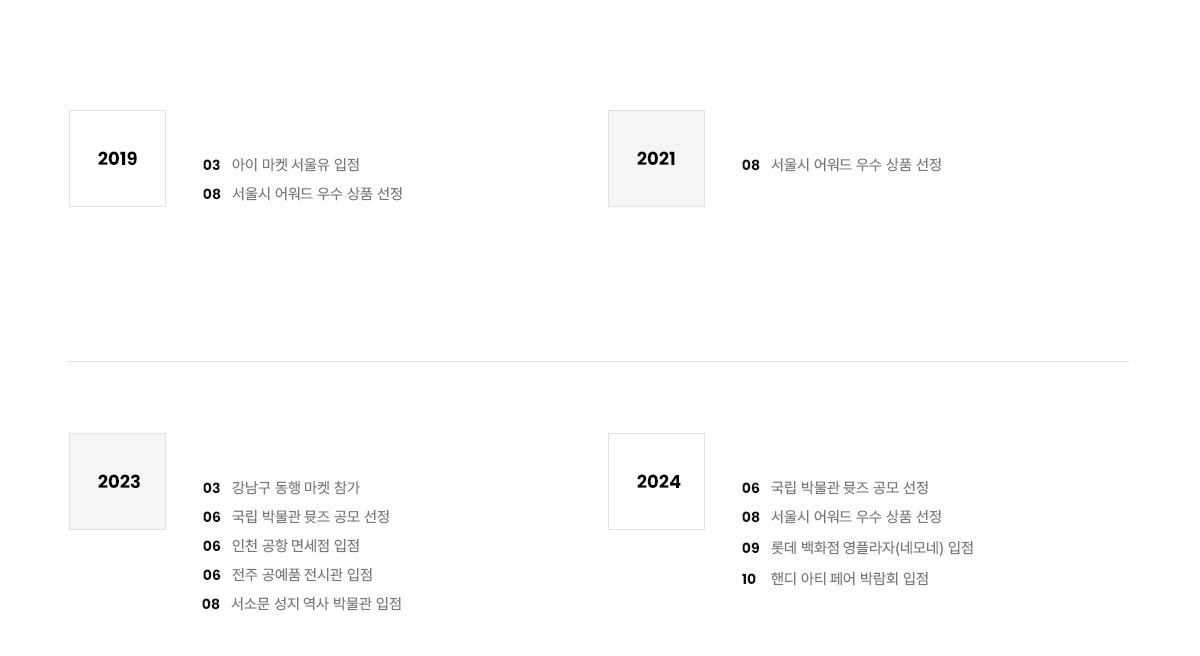1200x656 pixels.
Task: Select the 인천 공항 면세점 입점 entry
Action: [x=295, y=546]
